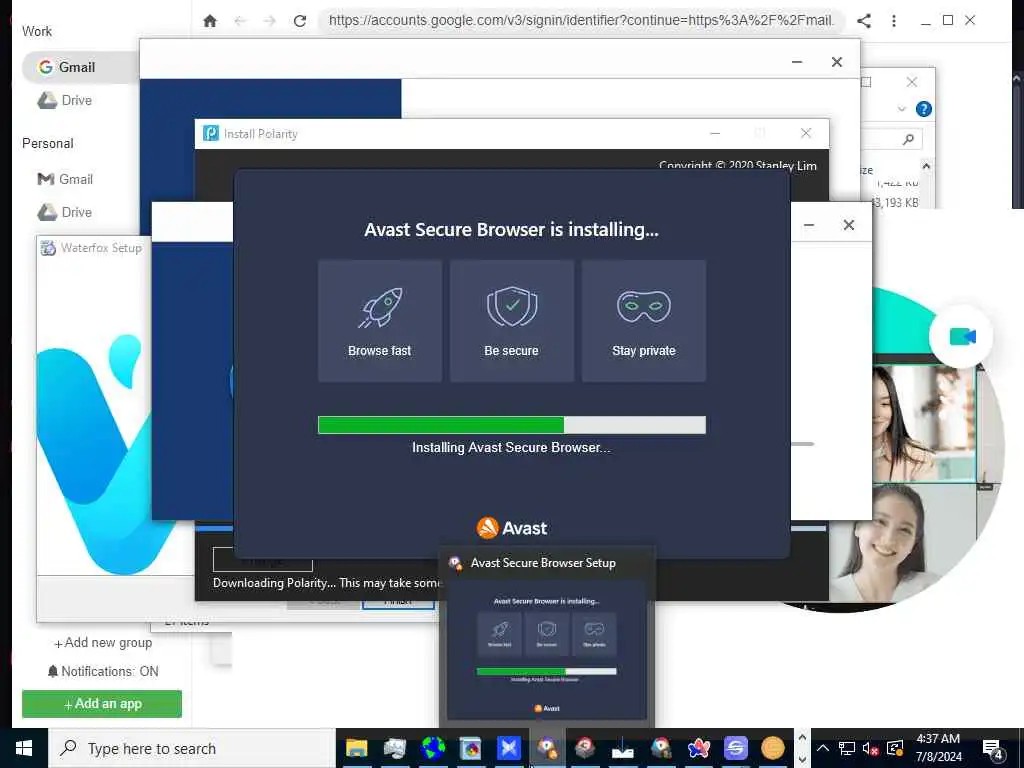1024x768 pixels.
Task: Click the video camera icon on right
Action: point(962,337)
